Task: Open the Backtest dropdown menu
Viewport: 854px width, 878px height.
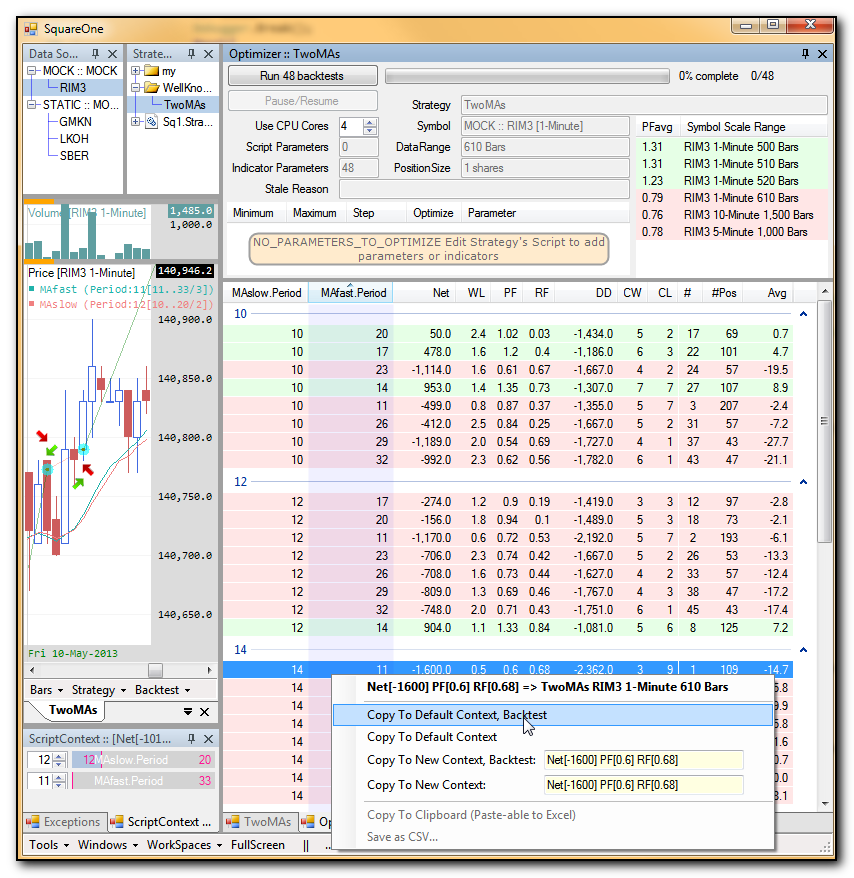Action: pyautogui.click(x=162, y=690)
